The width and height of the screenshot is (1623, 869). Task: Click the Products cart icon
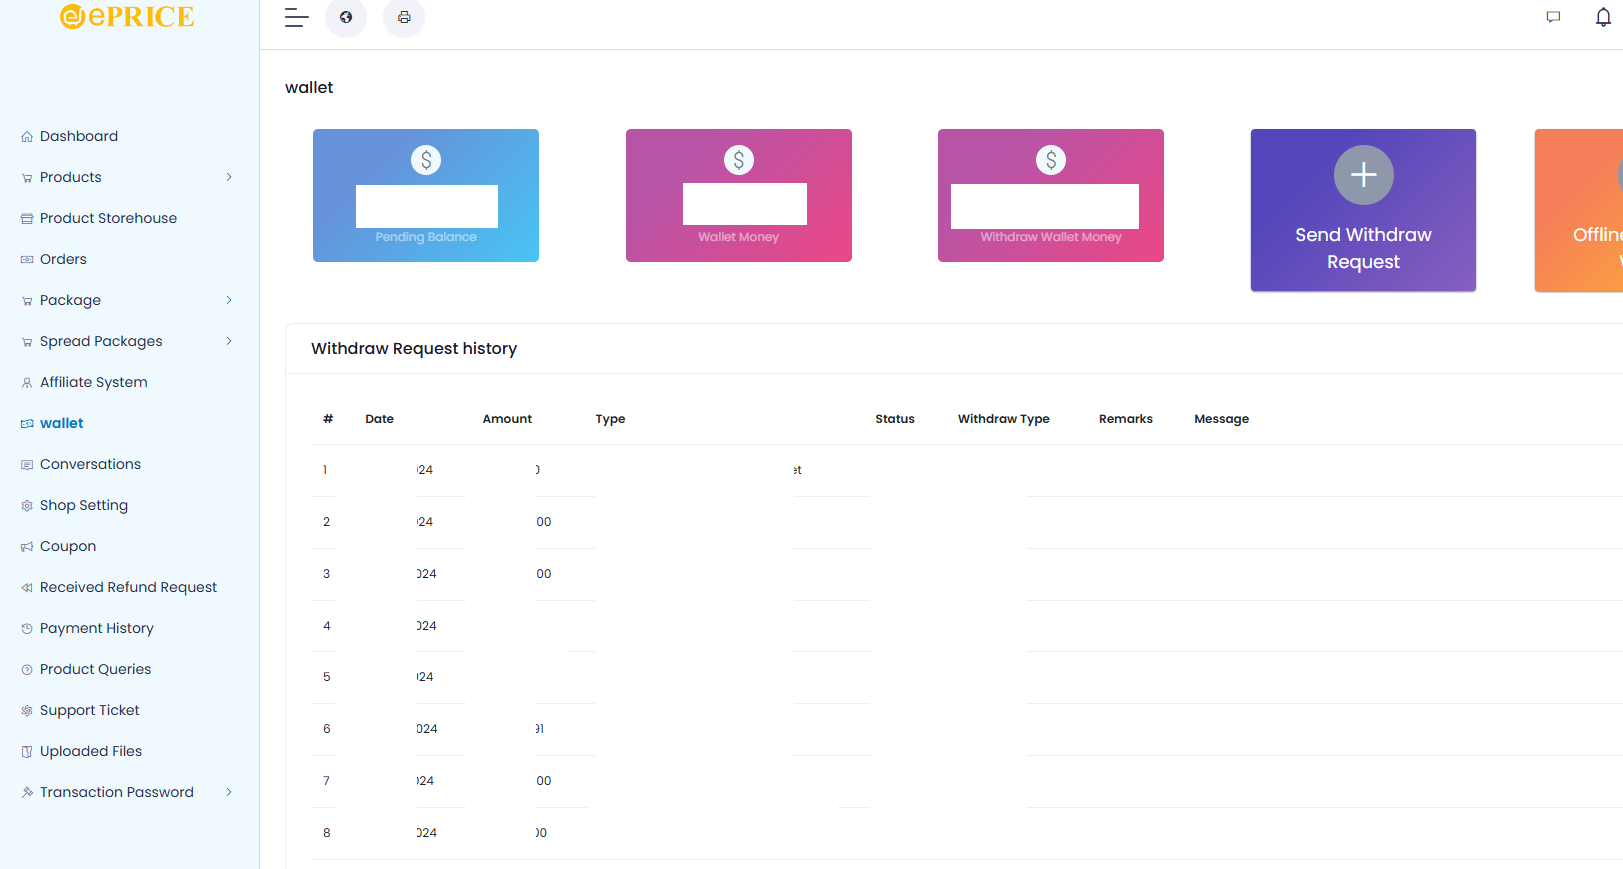(27, 178)
